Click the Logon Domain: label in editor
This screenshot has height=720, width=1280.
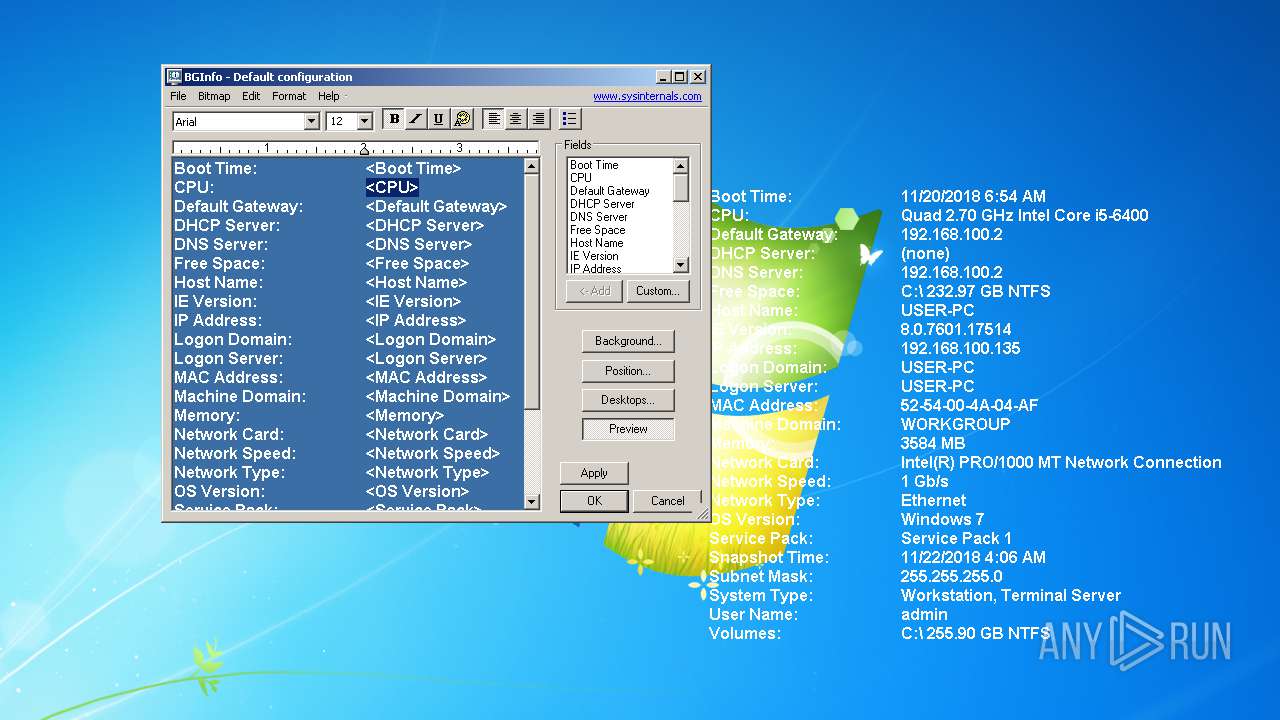(x=233, y=339)
